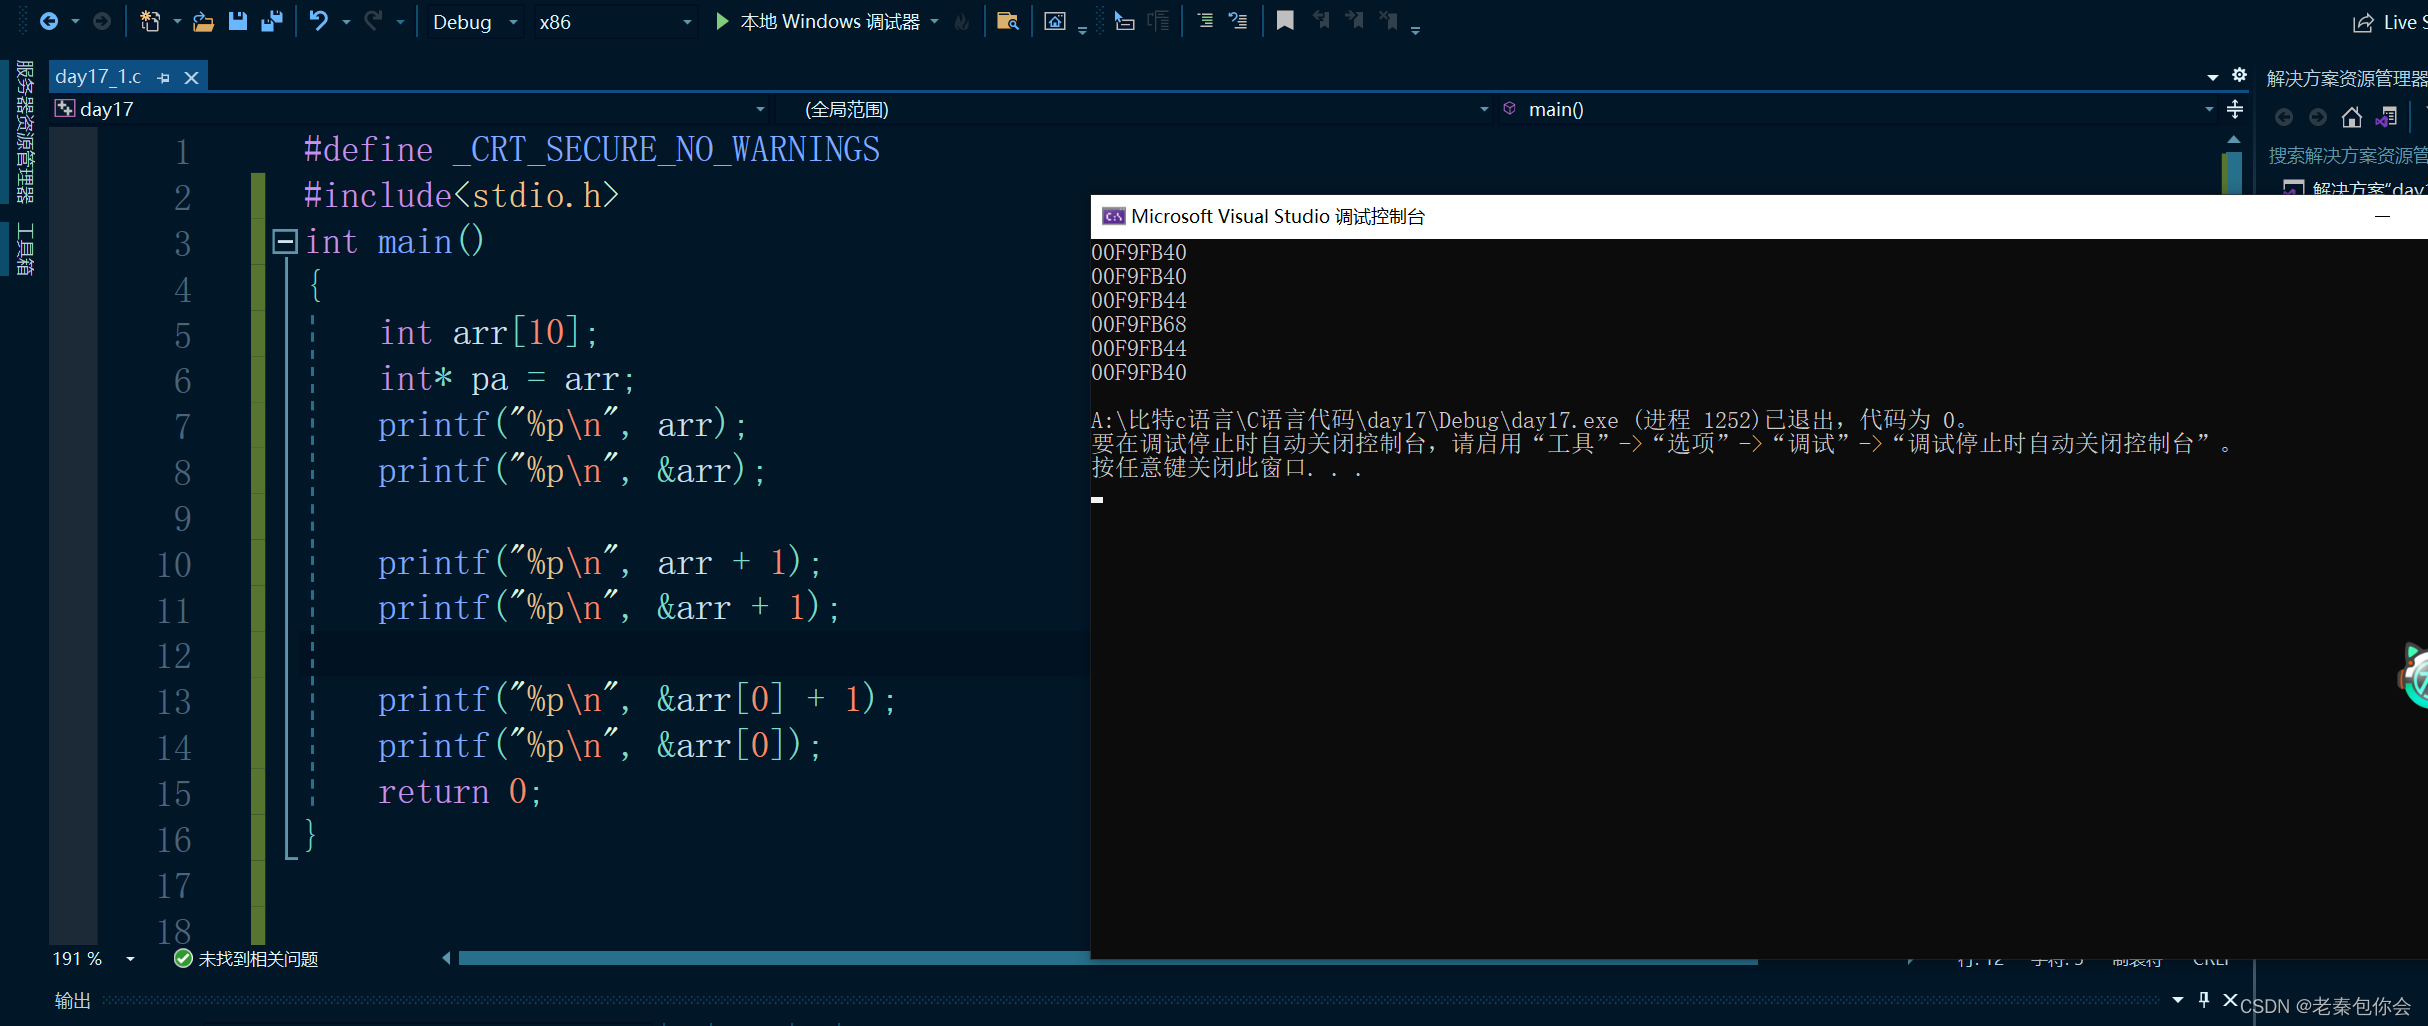This screenshot has height=1026, width=2428.
Task: Click the first 00F9FB68 output line in console
Action: pos(1139,324)
